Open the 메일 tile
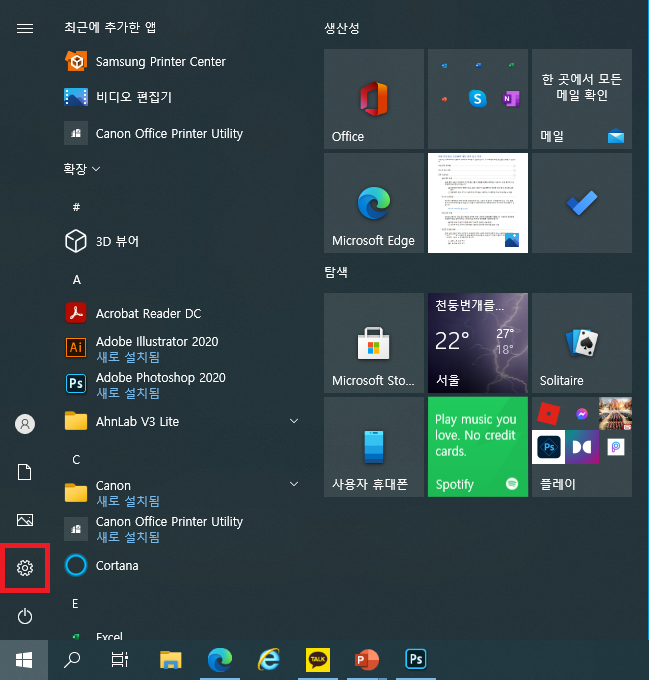The image size is (649, 680). (582, 99)
